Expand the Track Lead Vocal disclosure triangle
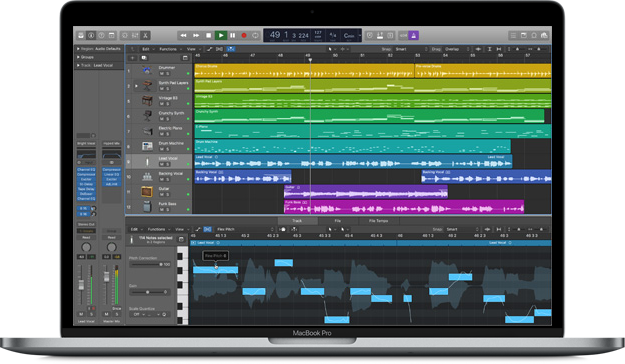 tap(78, 65)
